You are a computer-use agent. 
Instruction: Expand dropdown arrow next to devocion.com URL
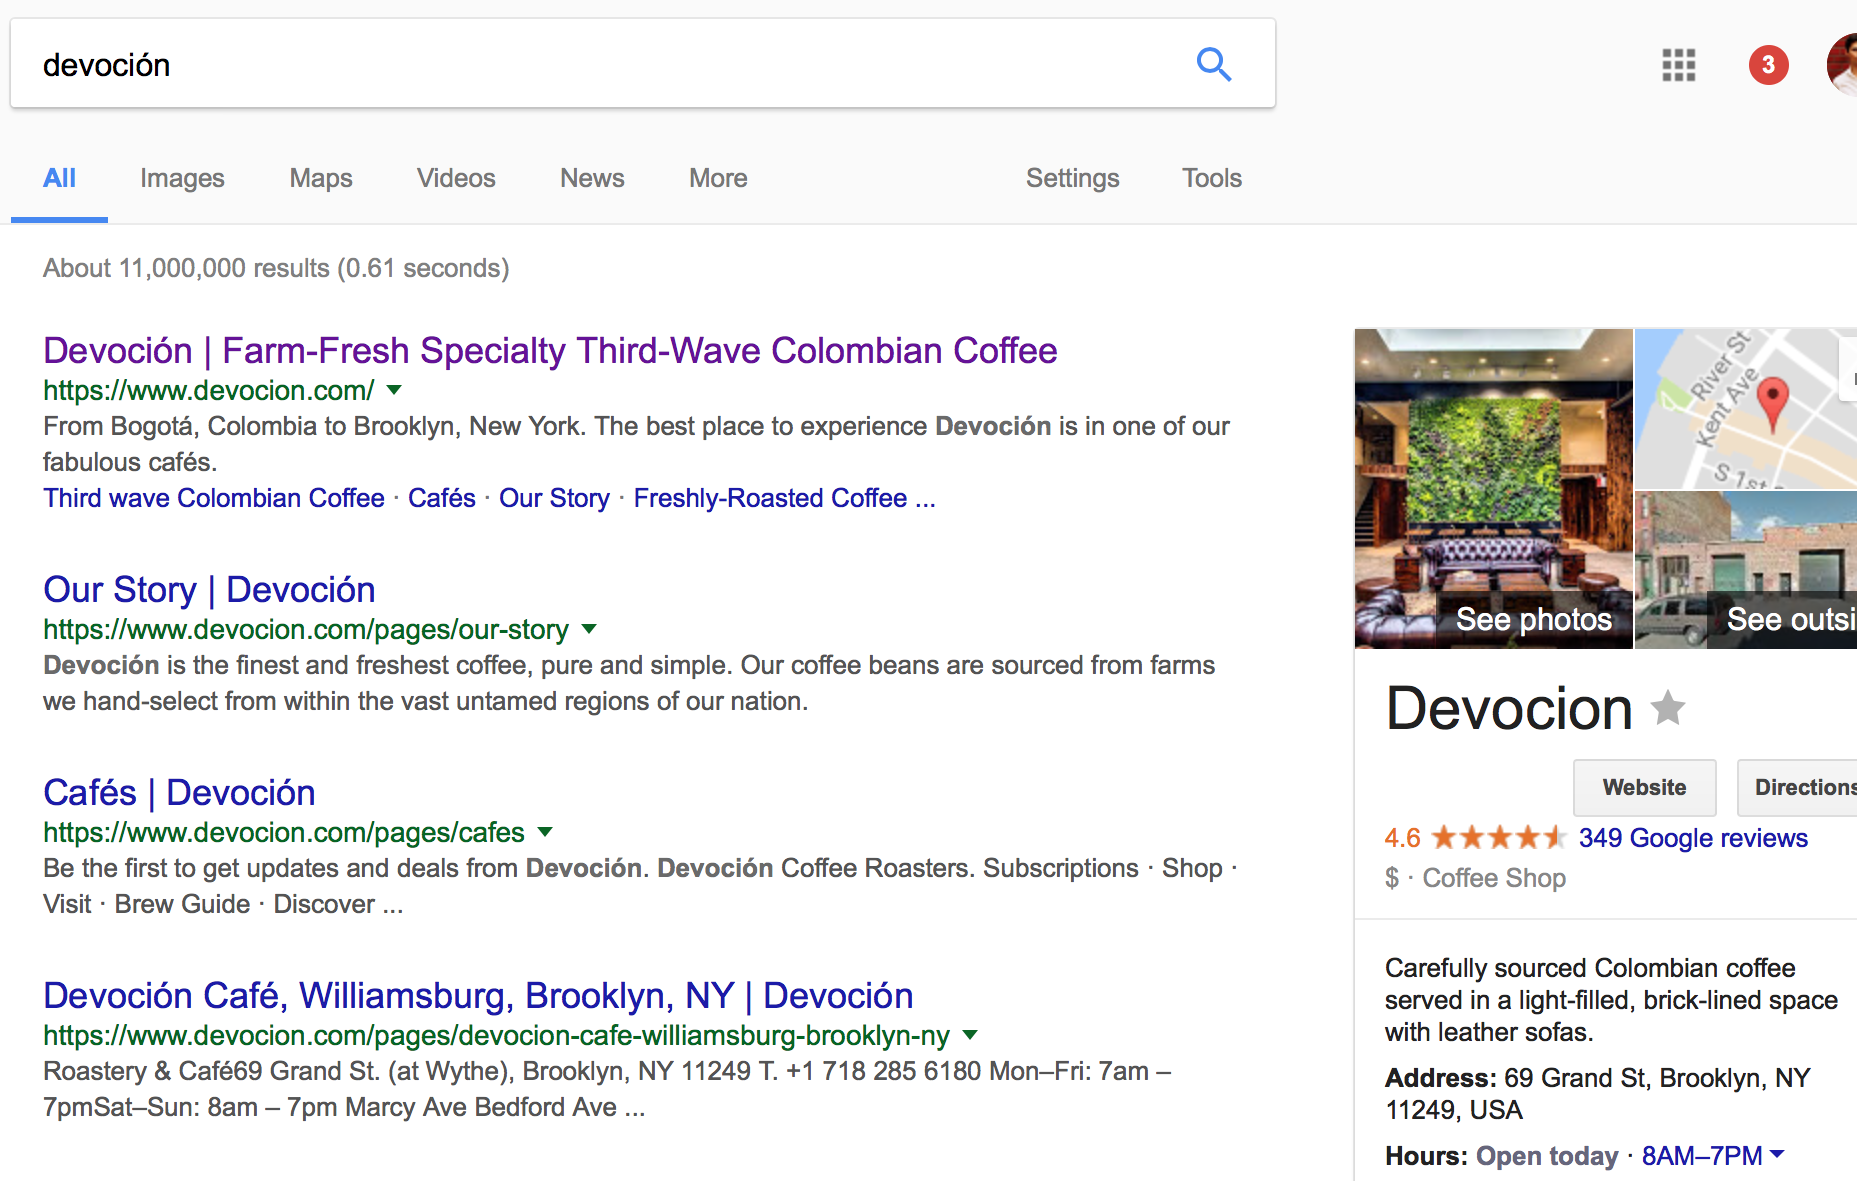394,390
